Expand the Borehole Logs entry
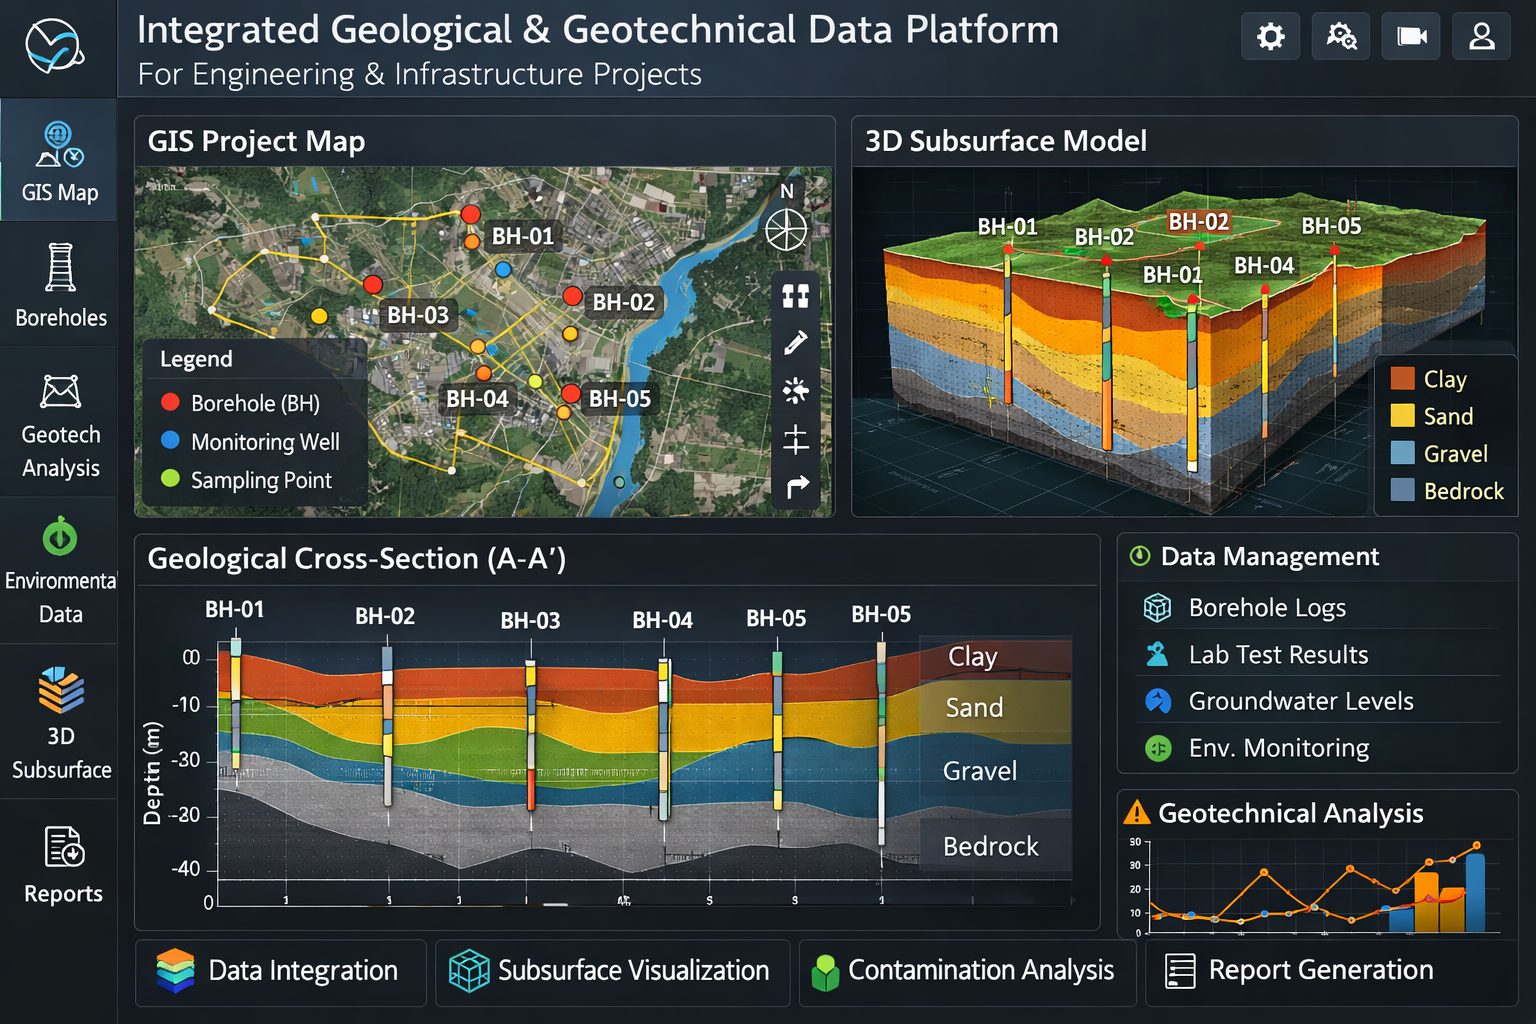 coord(1267,607)
